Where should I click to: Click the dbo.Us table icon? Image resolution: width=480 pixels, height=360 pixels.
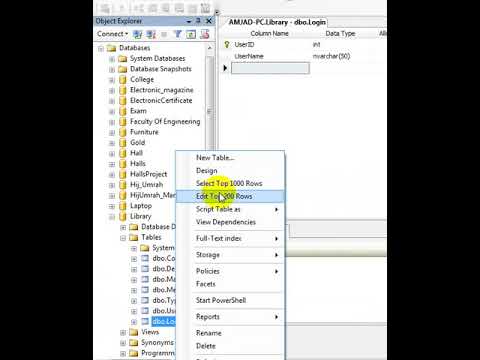[145, 311]
